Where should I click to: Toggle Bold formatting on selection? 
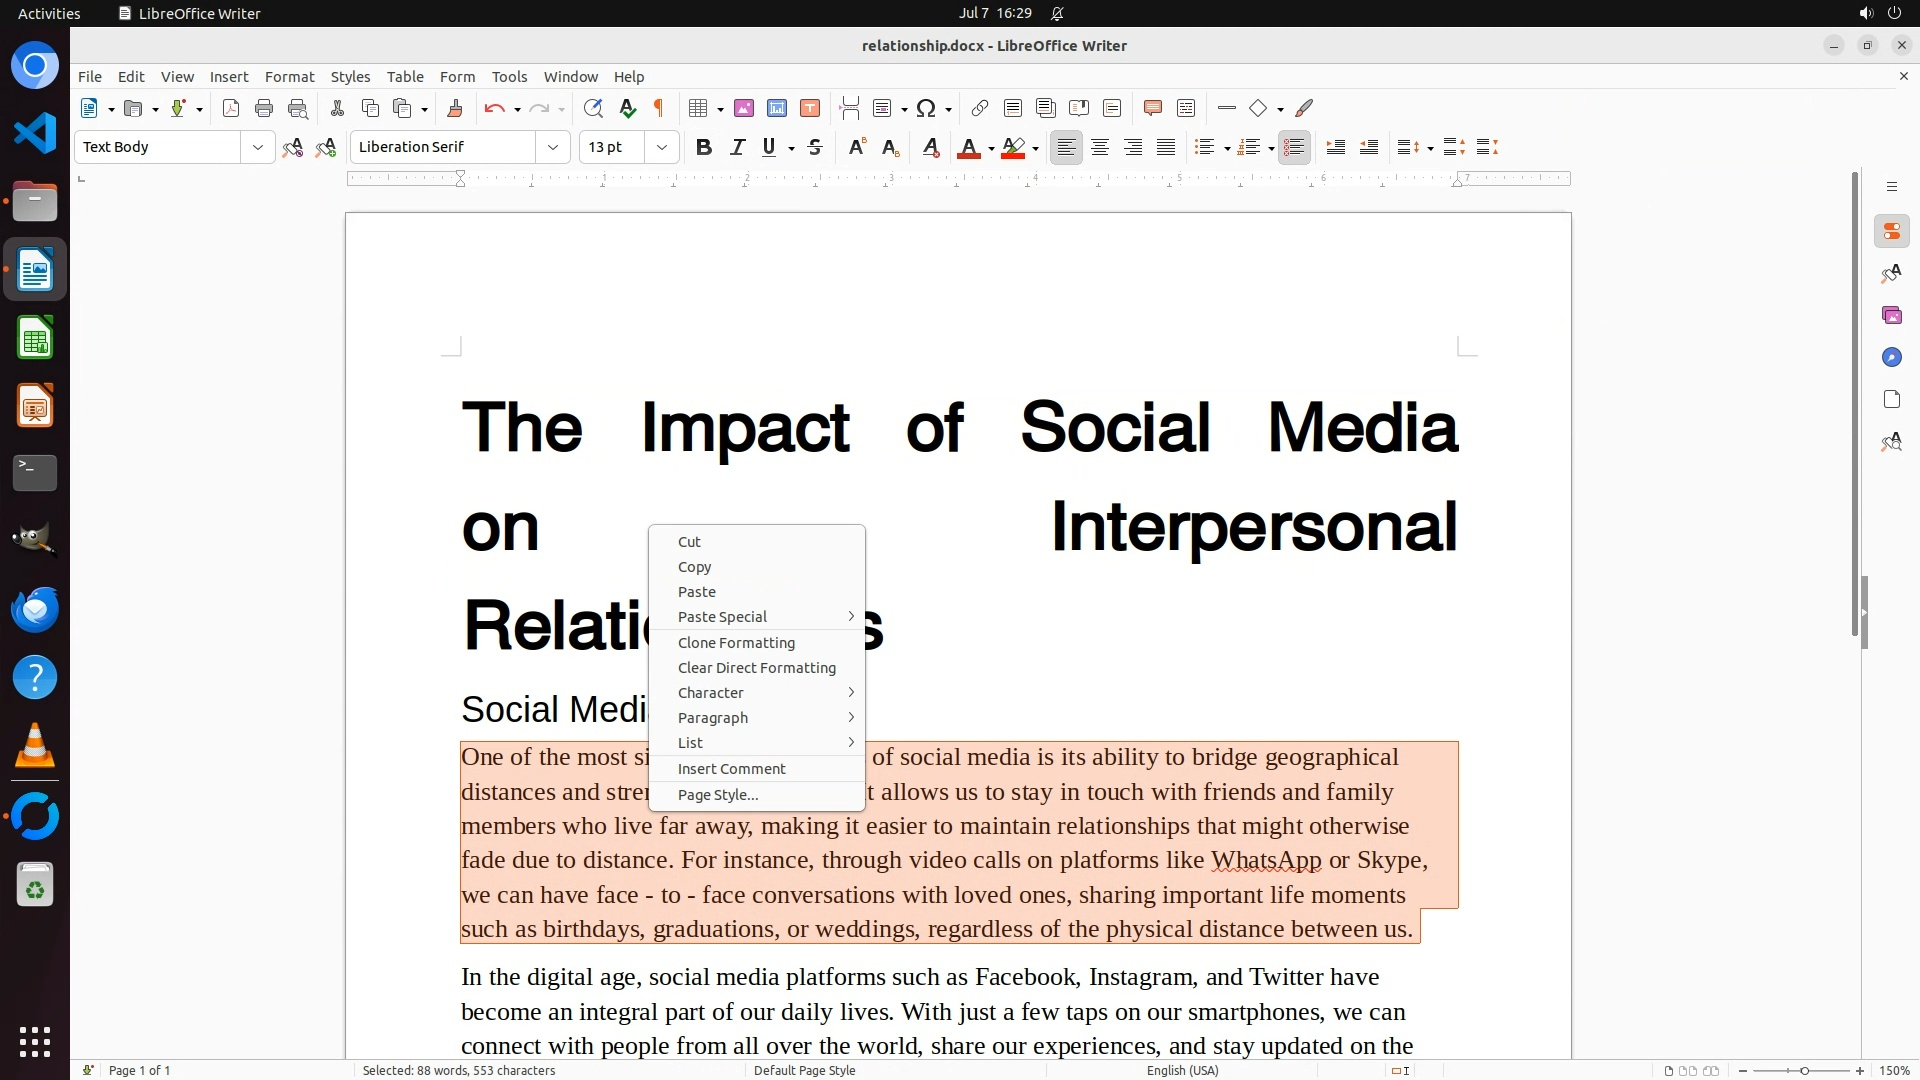click(704, 147)
